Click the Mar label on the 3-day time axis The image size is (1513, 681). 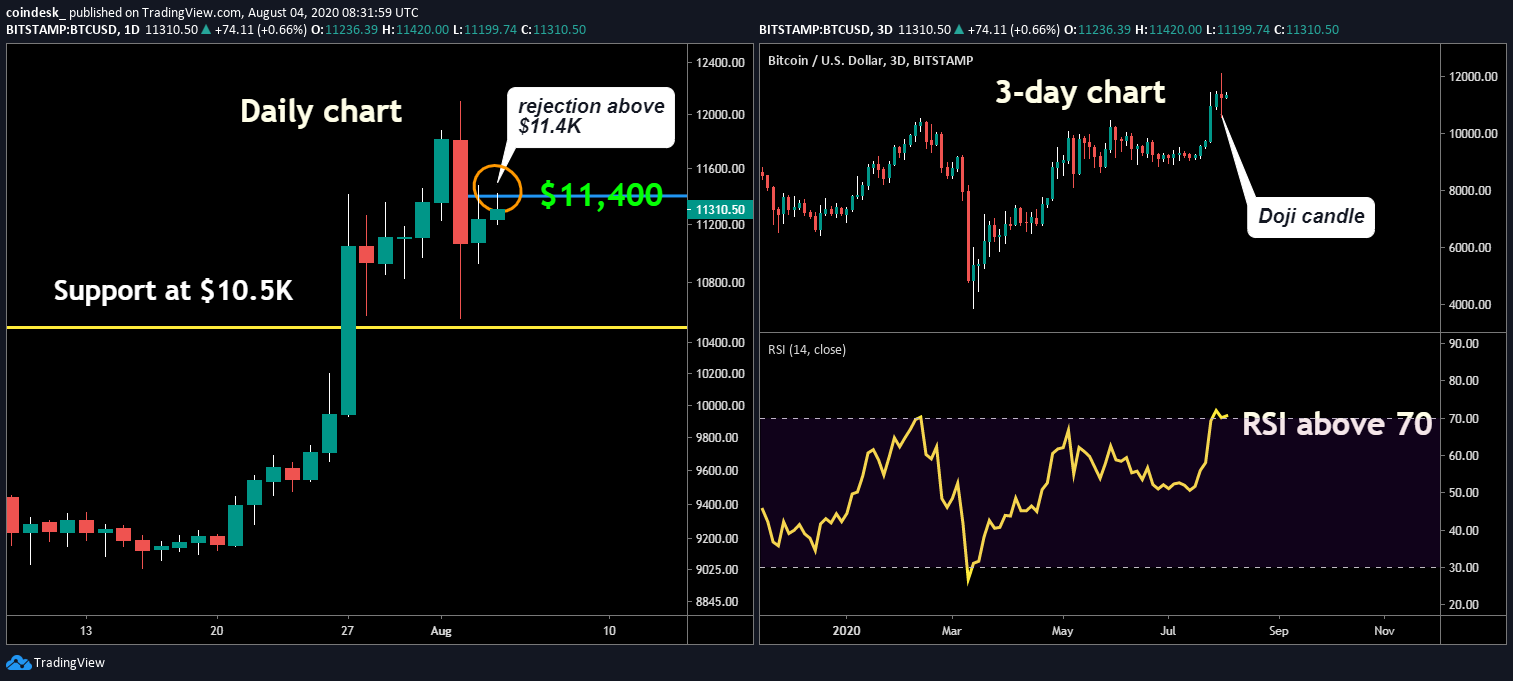click(x=952, y=631)
